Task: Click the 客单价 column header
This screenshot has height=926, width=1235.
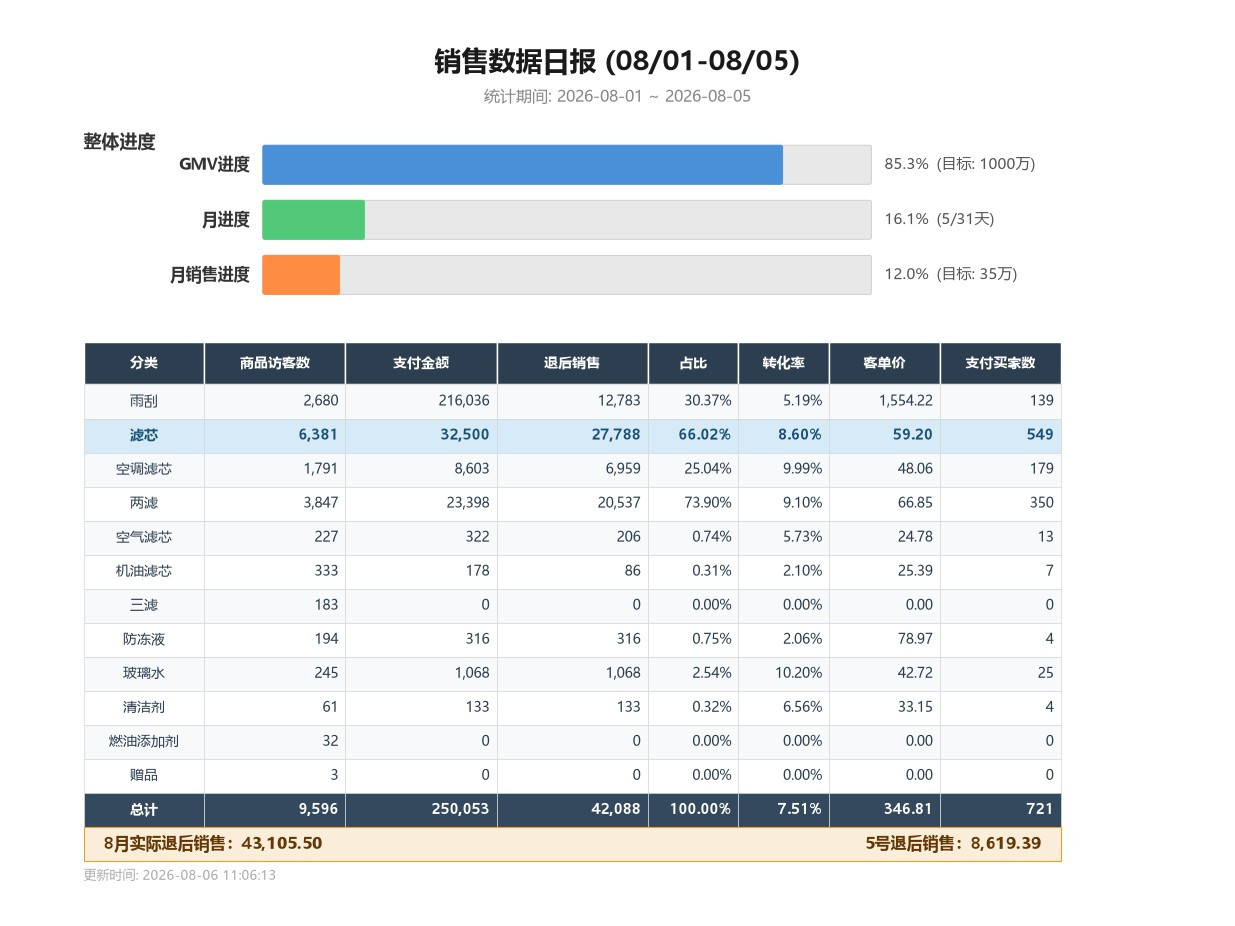Action: pyautogui.click(x=885, y=364)
